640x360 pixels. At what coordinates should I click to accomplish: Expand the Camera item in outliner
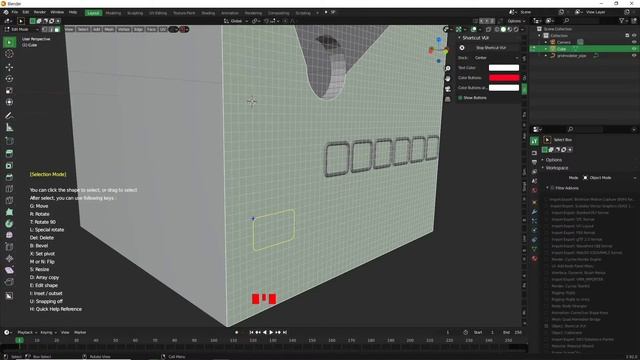pyautogui.click(x=546, y=42)
